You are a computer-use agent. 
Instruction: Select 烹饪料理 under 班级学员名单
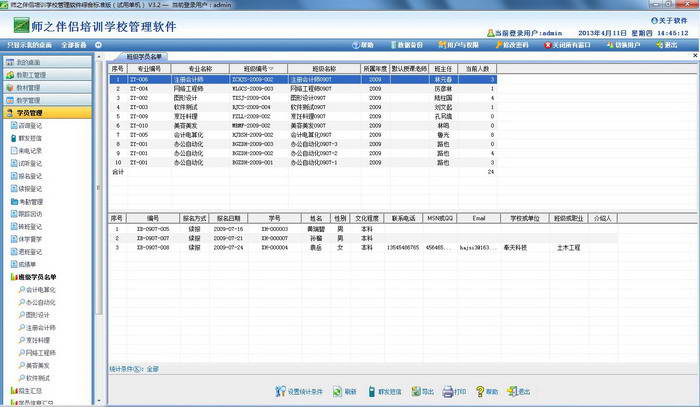34,340
